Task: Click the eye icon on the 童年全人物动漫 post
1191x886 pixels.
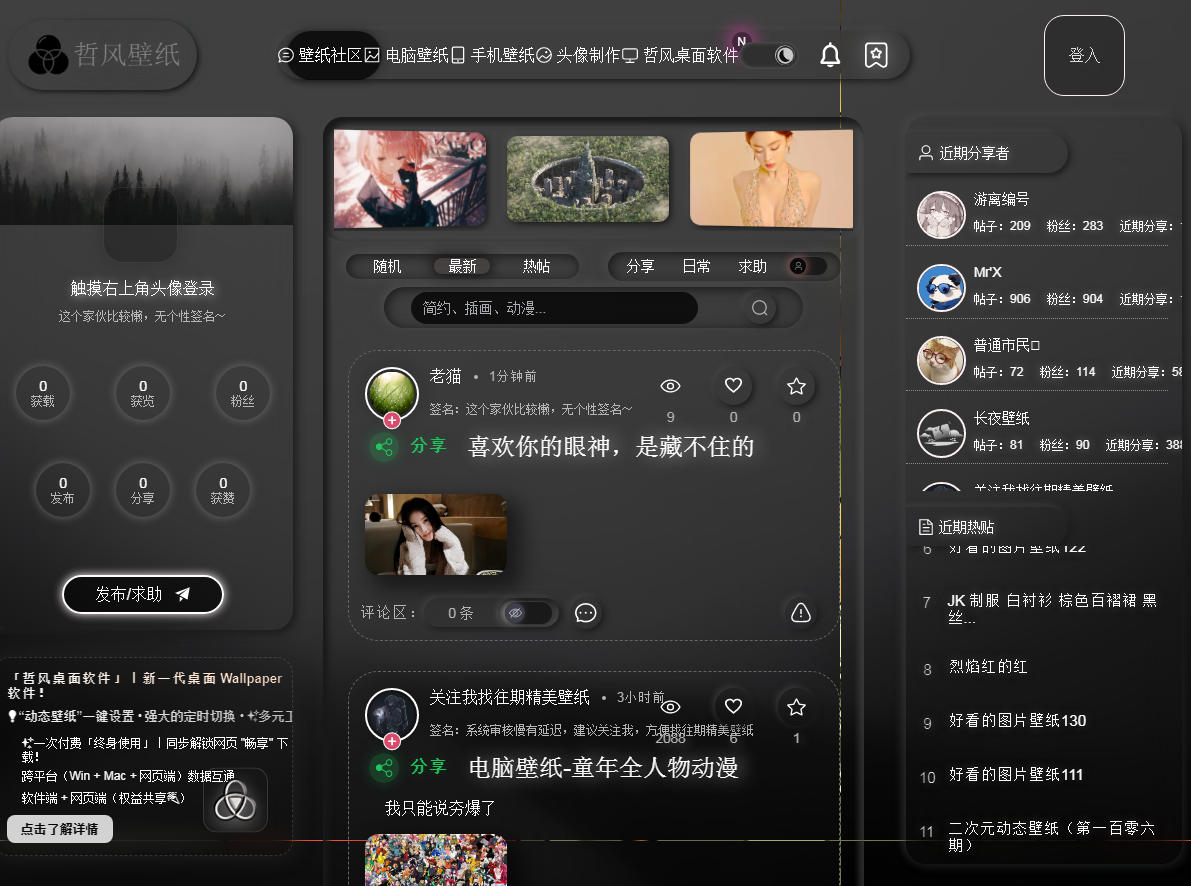Action: pos(670,707)
